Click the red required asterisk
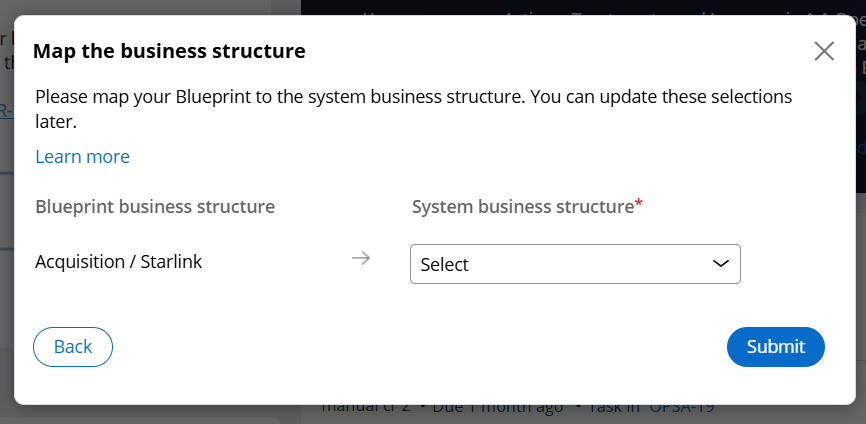 639,203
